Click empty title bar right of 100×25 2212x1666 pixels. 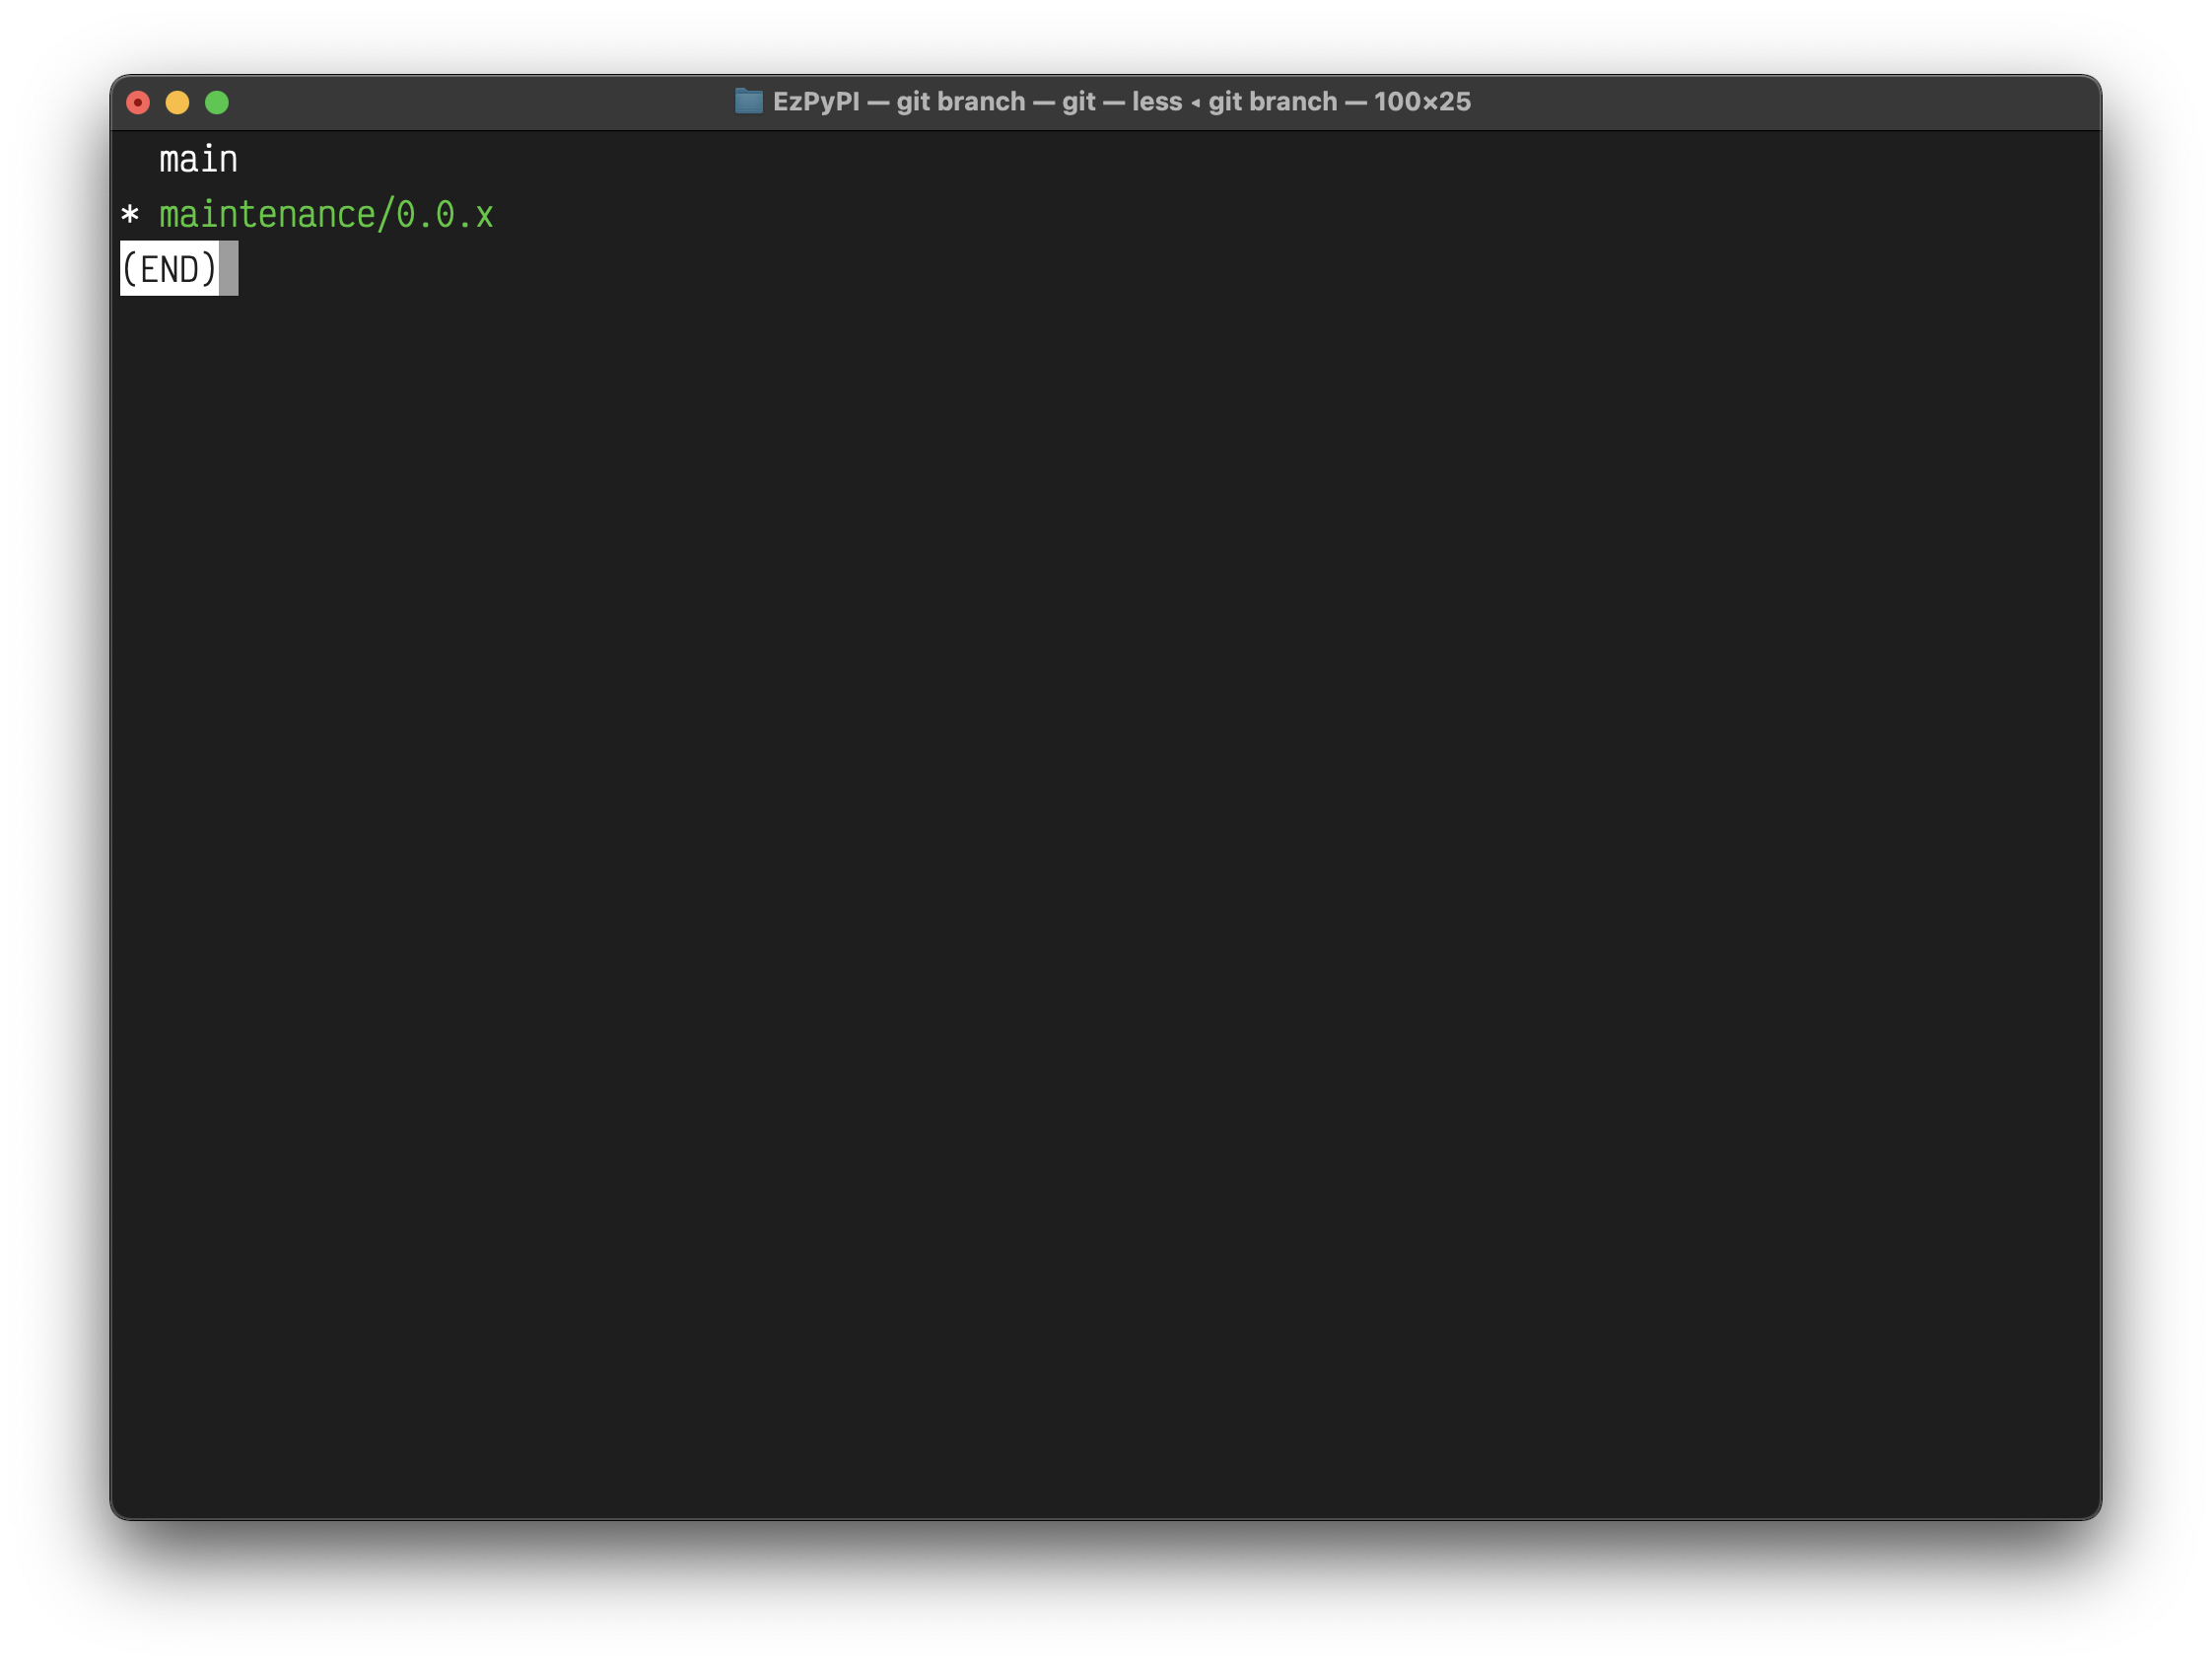point(1780,102)
